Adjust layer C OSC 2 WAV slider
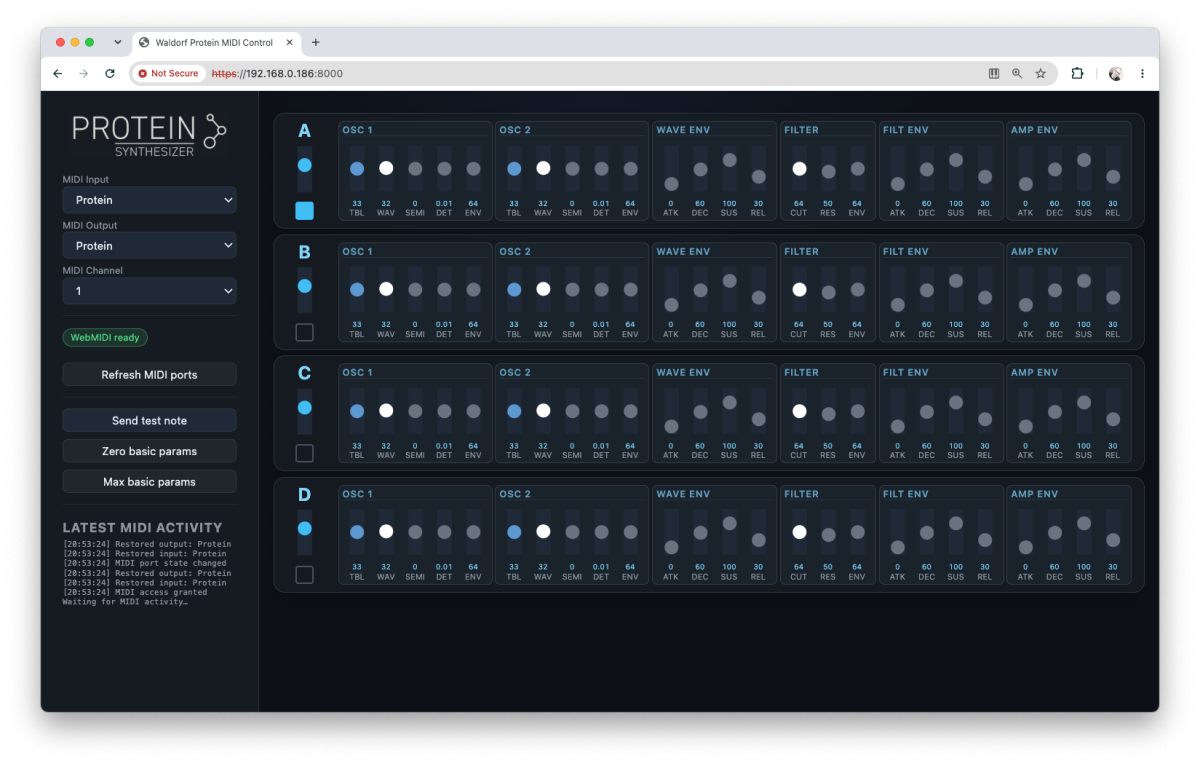Screen dimensions: 1200x766 tap(543, 411)
